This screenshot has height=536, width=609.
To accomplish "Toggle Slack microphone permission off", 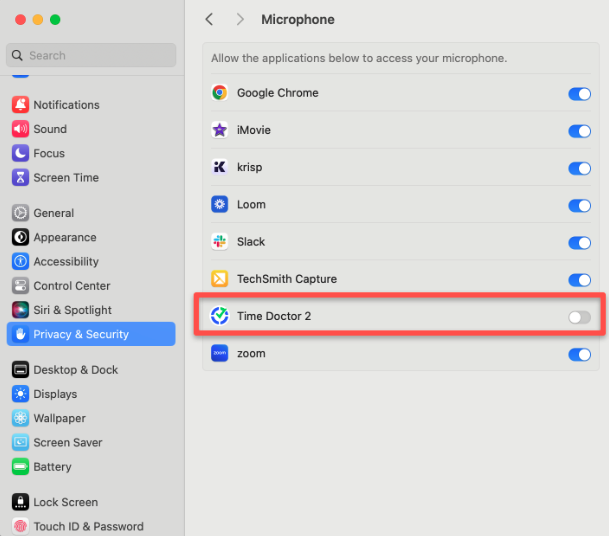I will point(579,242).
